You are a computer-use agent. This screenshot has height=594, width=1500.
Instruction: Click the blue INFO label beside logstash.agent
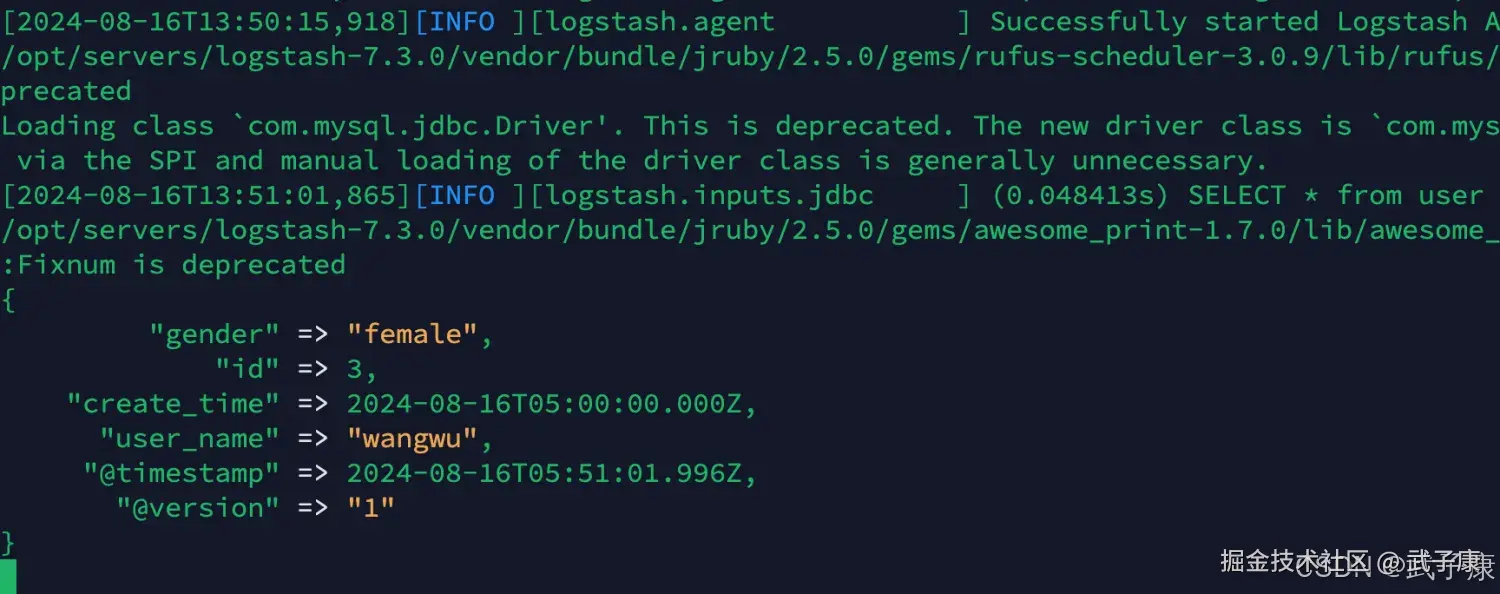[x=461, y=22]
